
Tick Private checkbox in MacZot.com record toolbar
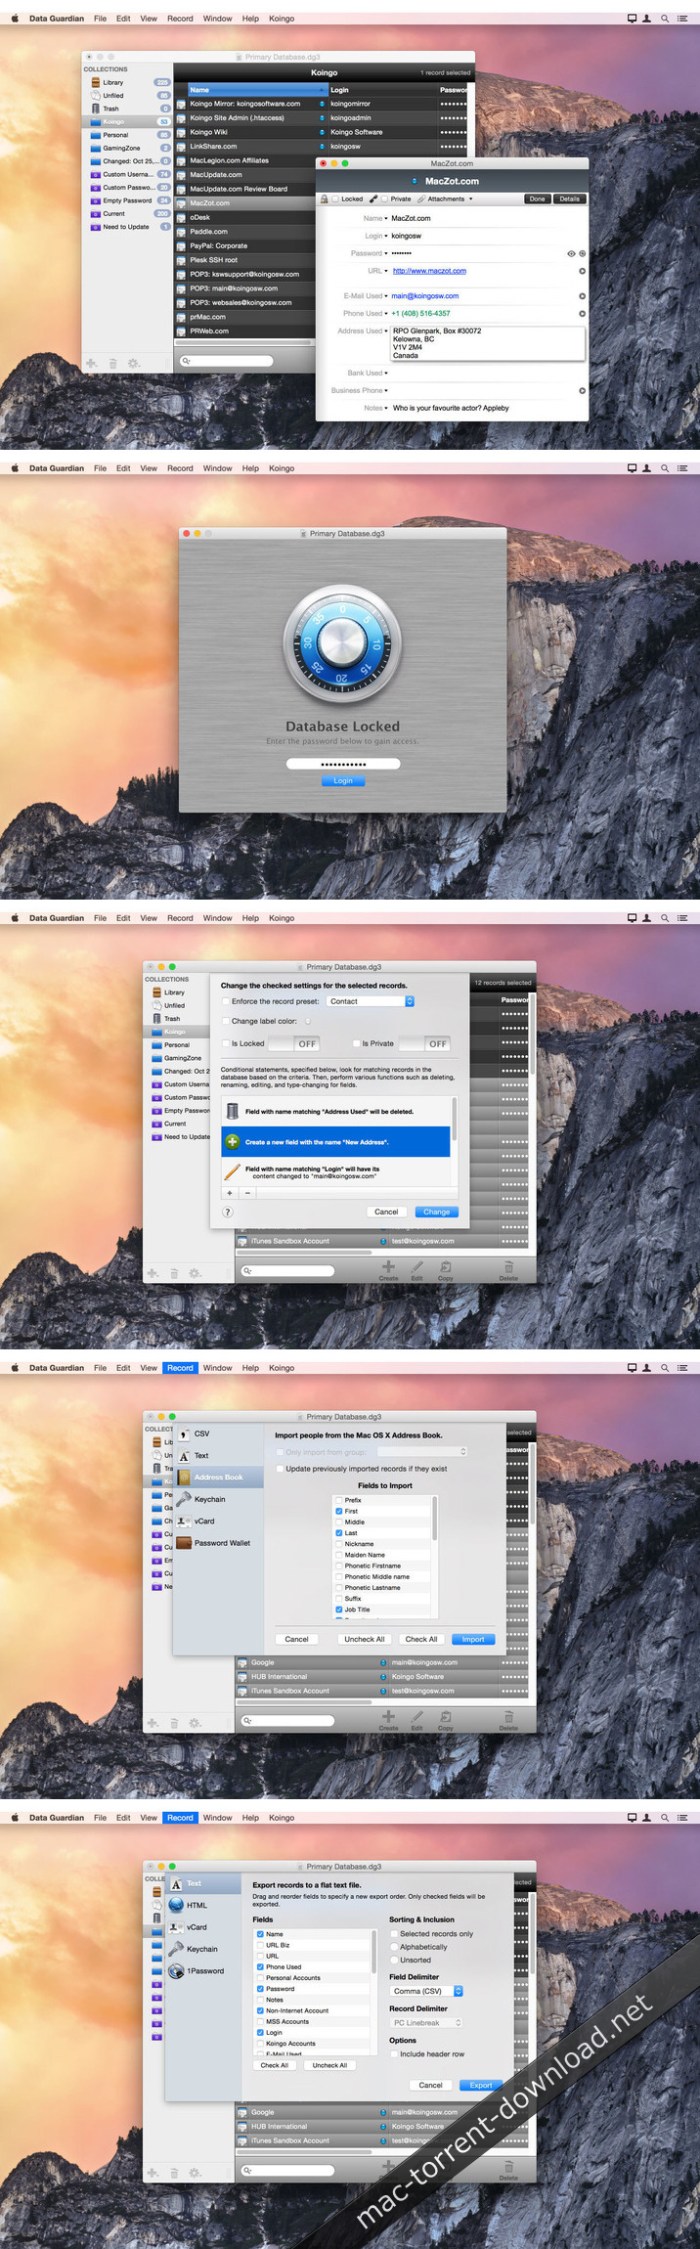[x=384, y=199]
